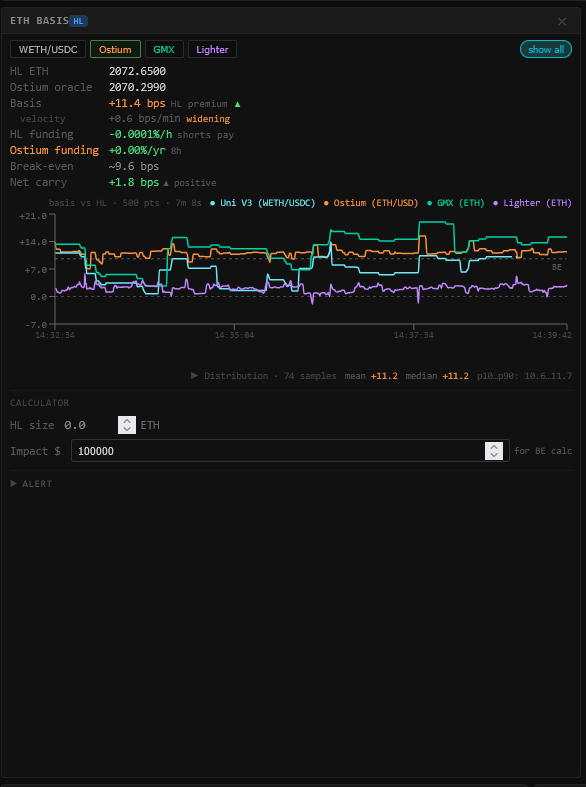
Task: Click the p10…p90 range text
Action: pyautogui.click(x=524, y=375)
